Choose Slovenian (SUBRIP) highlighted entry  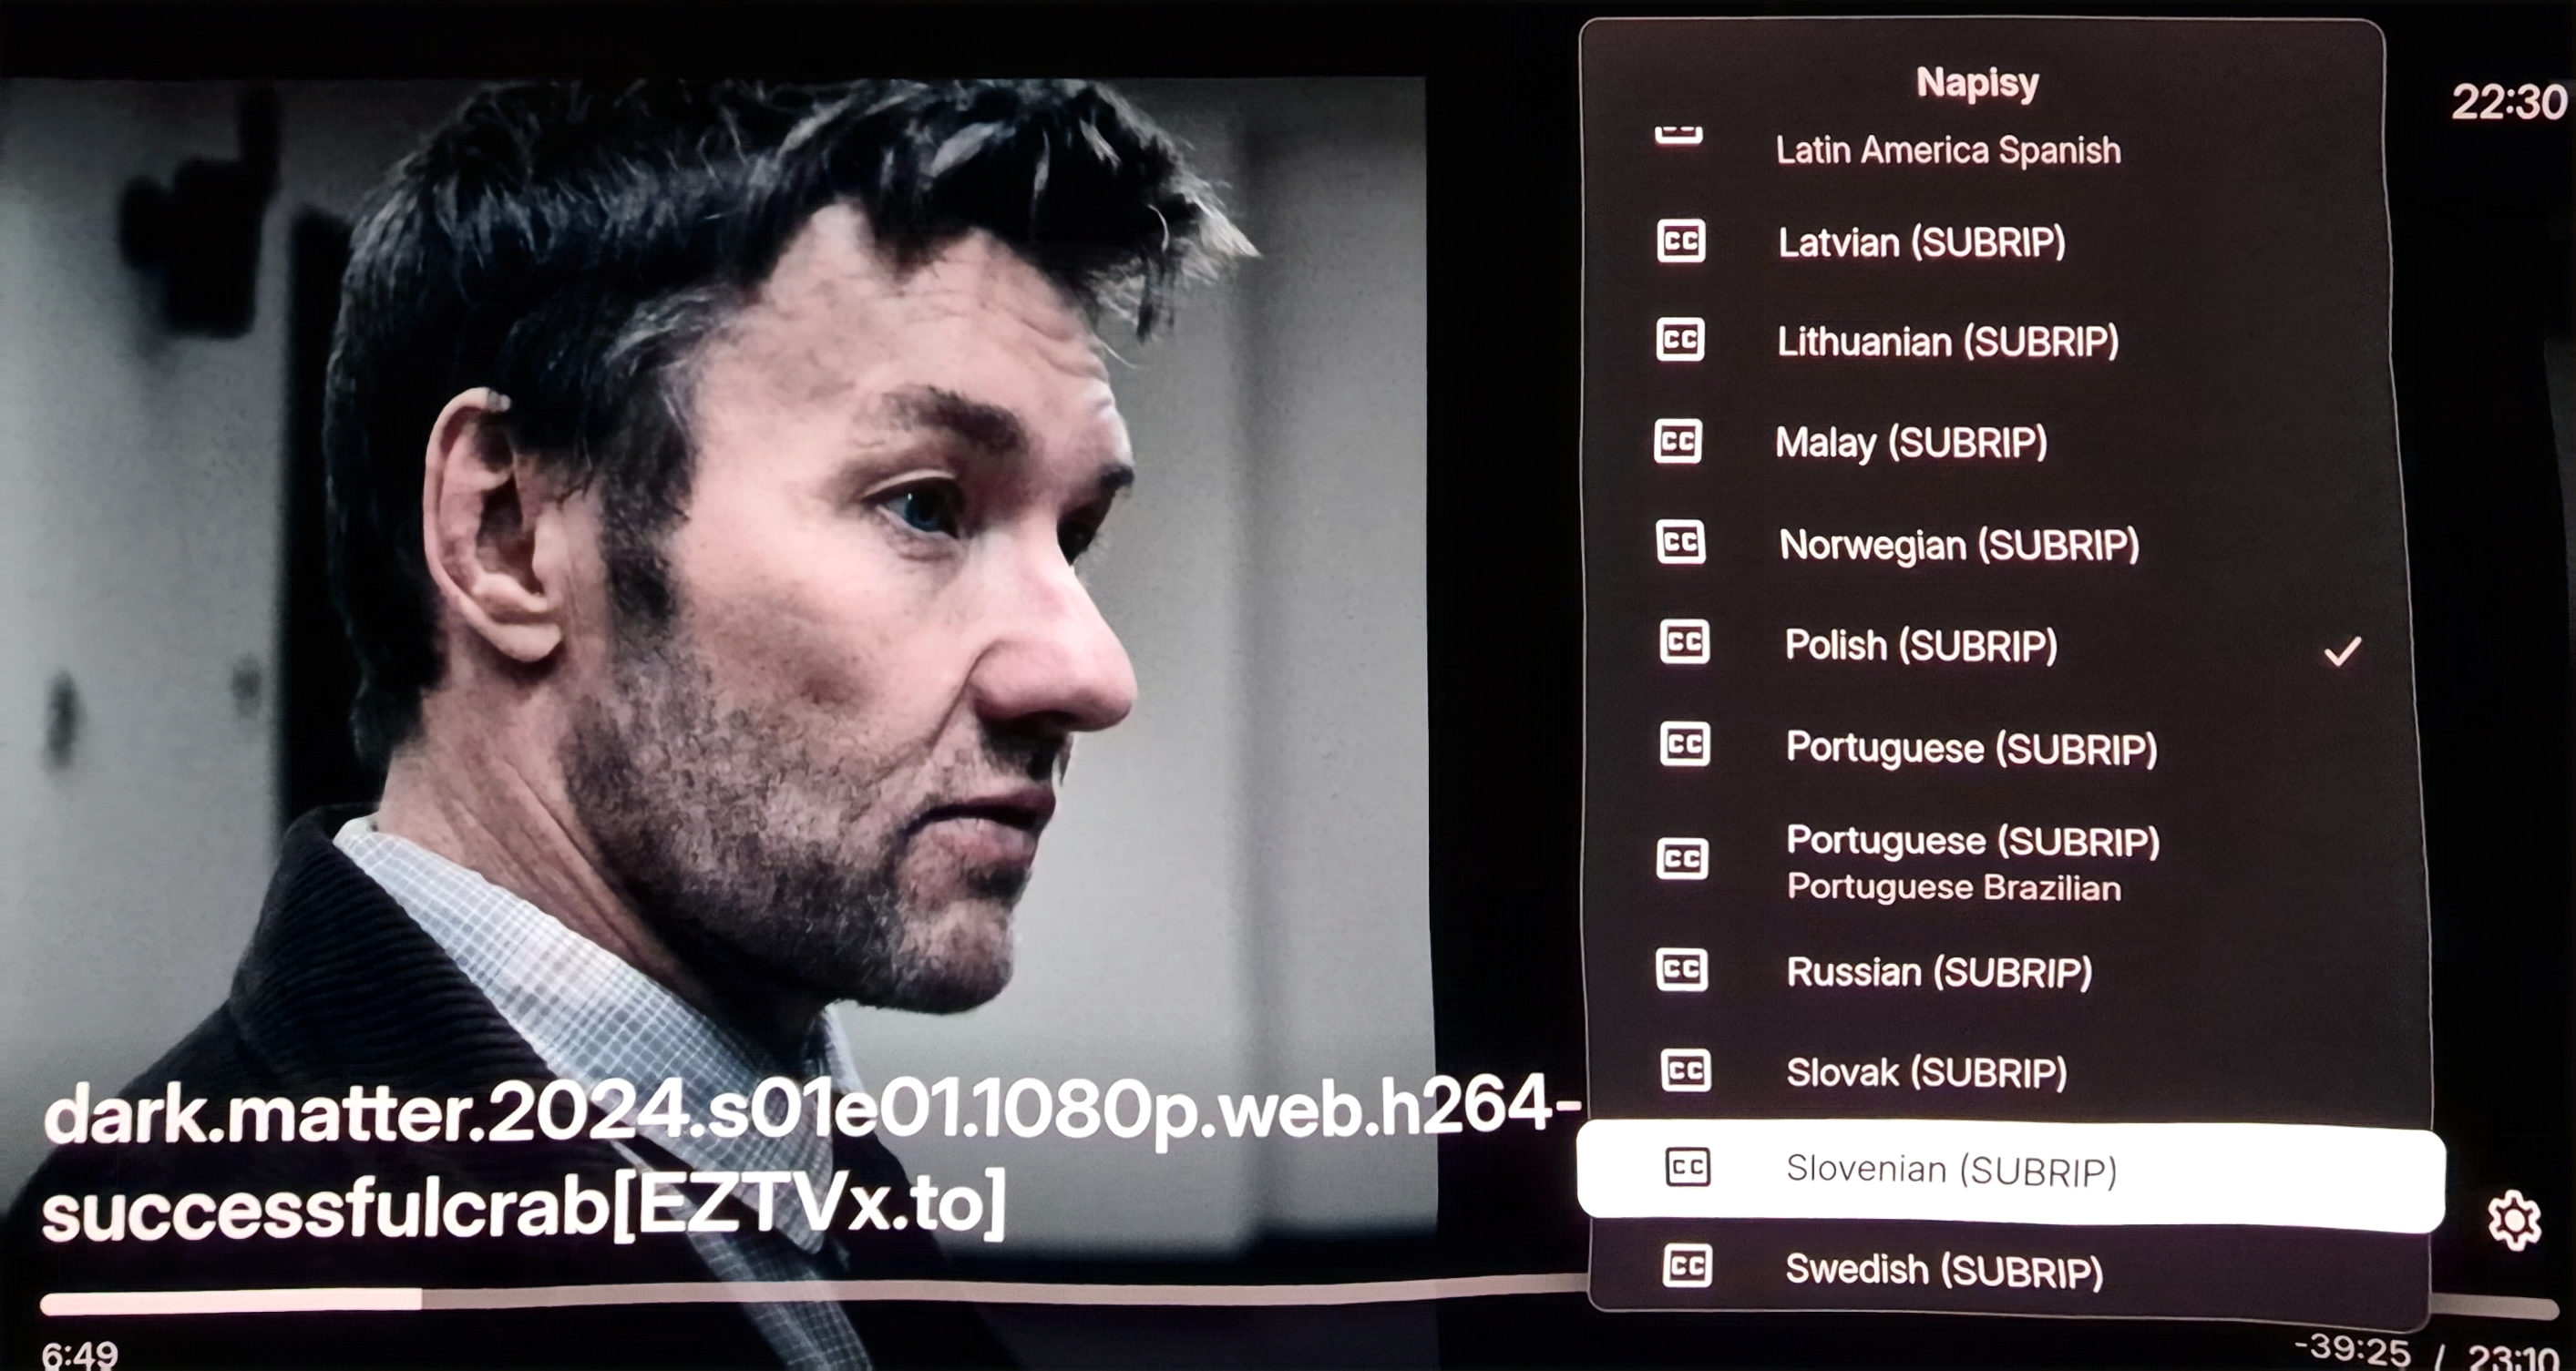coord(1951,1170)
